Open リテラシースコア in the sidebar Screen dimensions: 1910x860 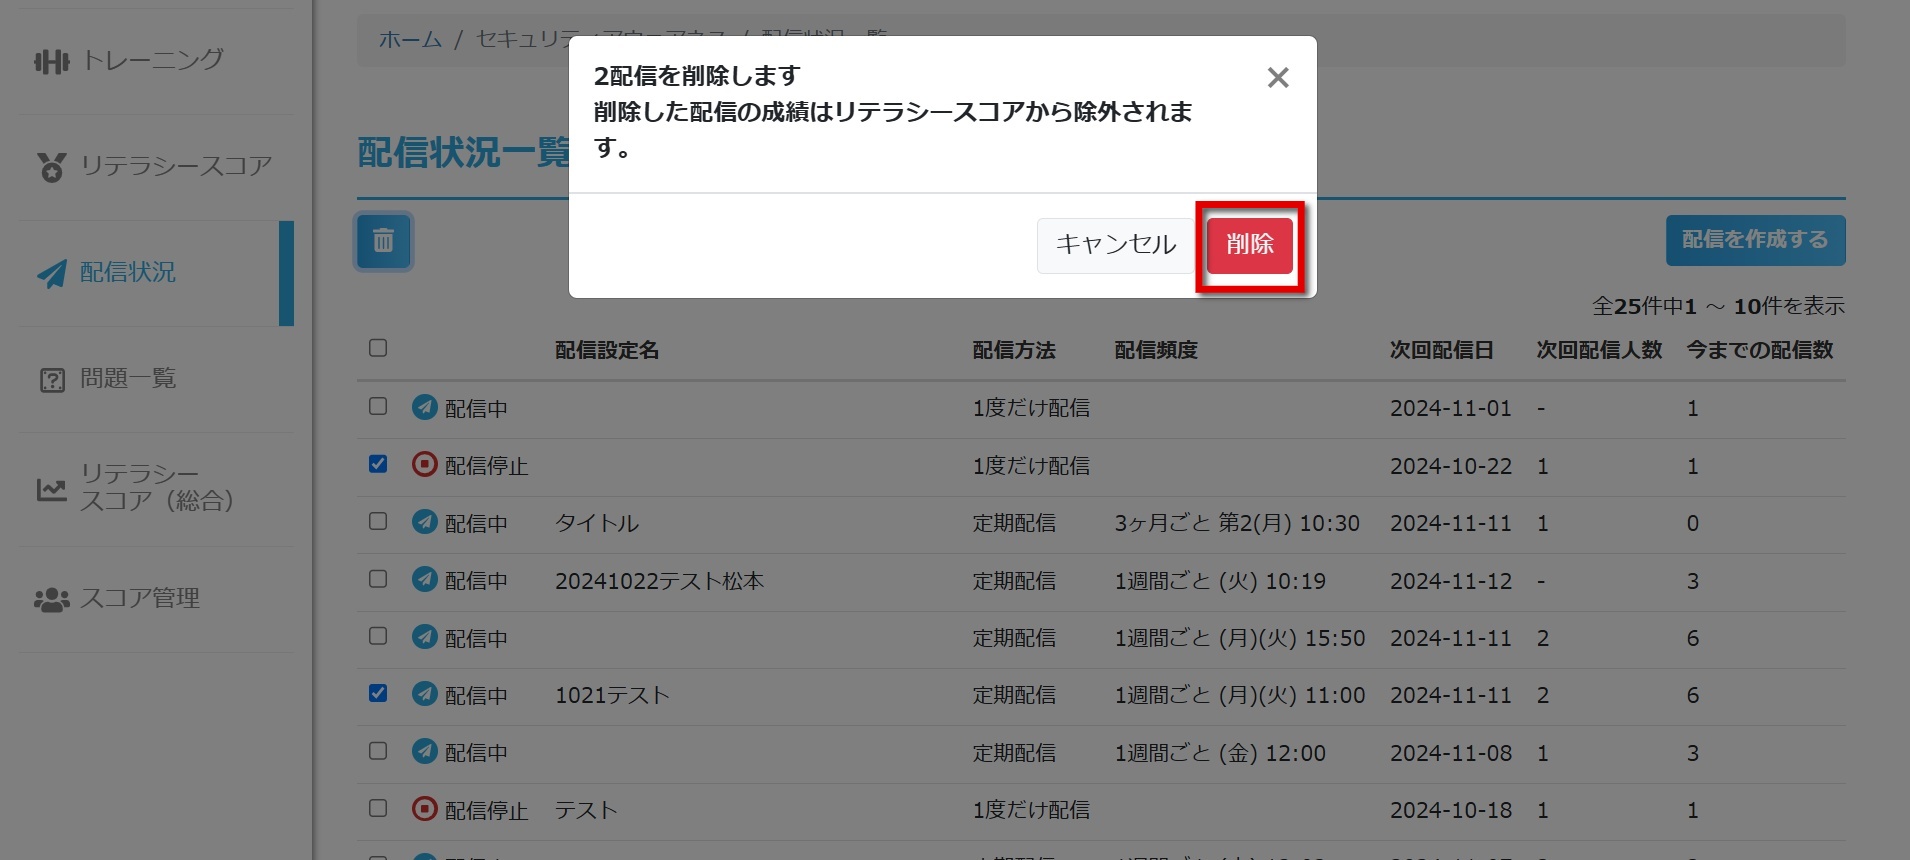pyautogui.click(x=176, y=166)
